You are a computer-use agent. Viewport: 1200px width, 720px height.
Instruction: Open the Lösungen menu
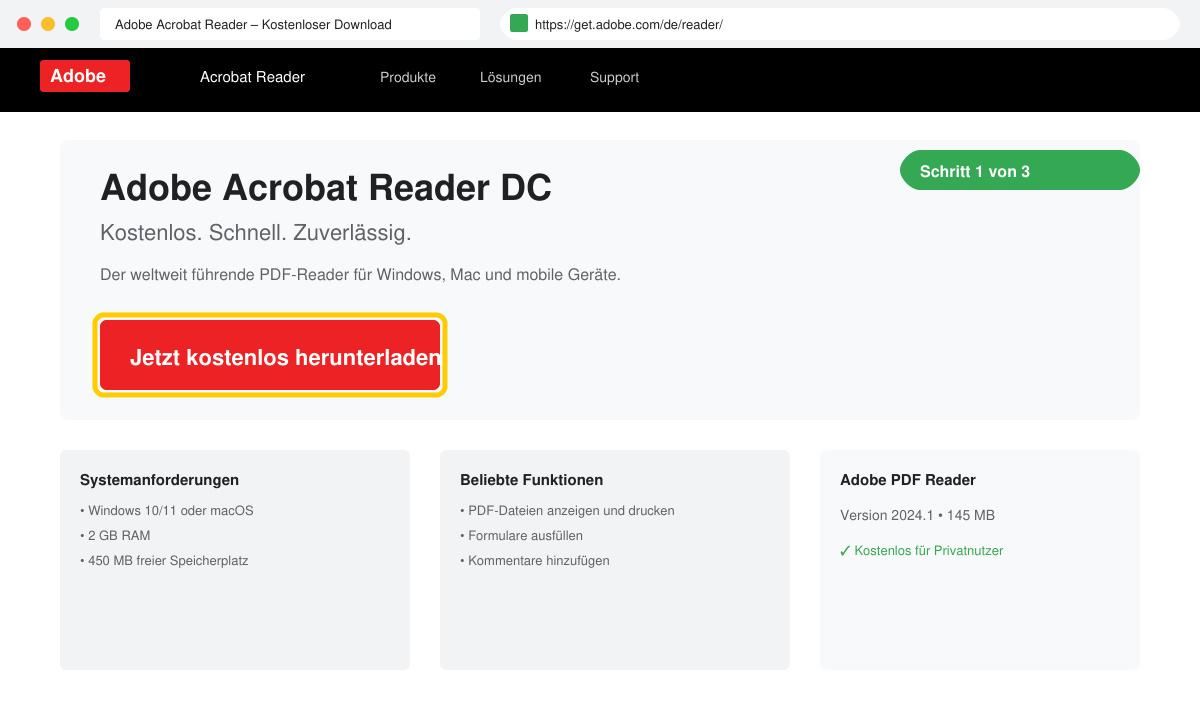pos(510,77)
